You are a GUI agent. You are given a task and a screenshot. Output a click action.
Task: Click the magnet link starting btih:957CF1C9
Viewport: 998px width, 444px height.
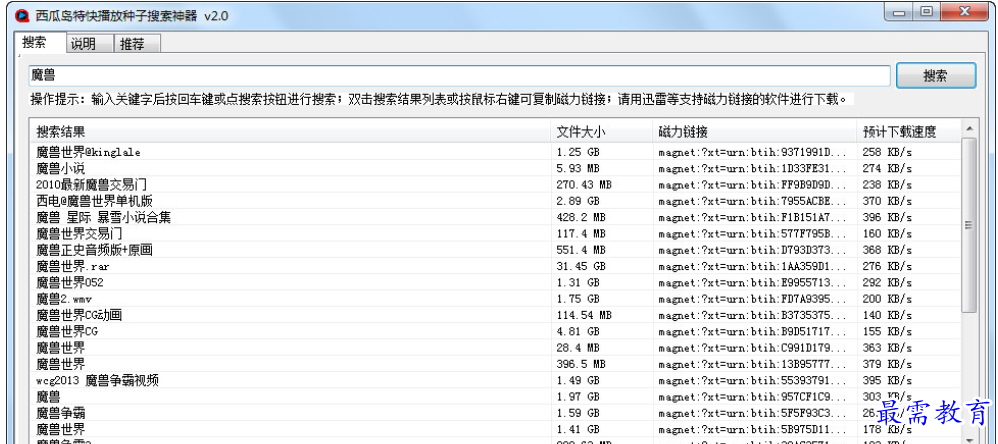(753, 396)
